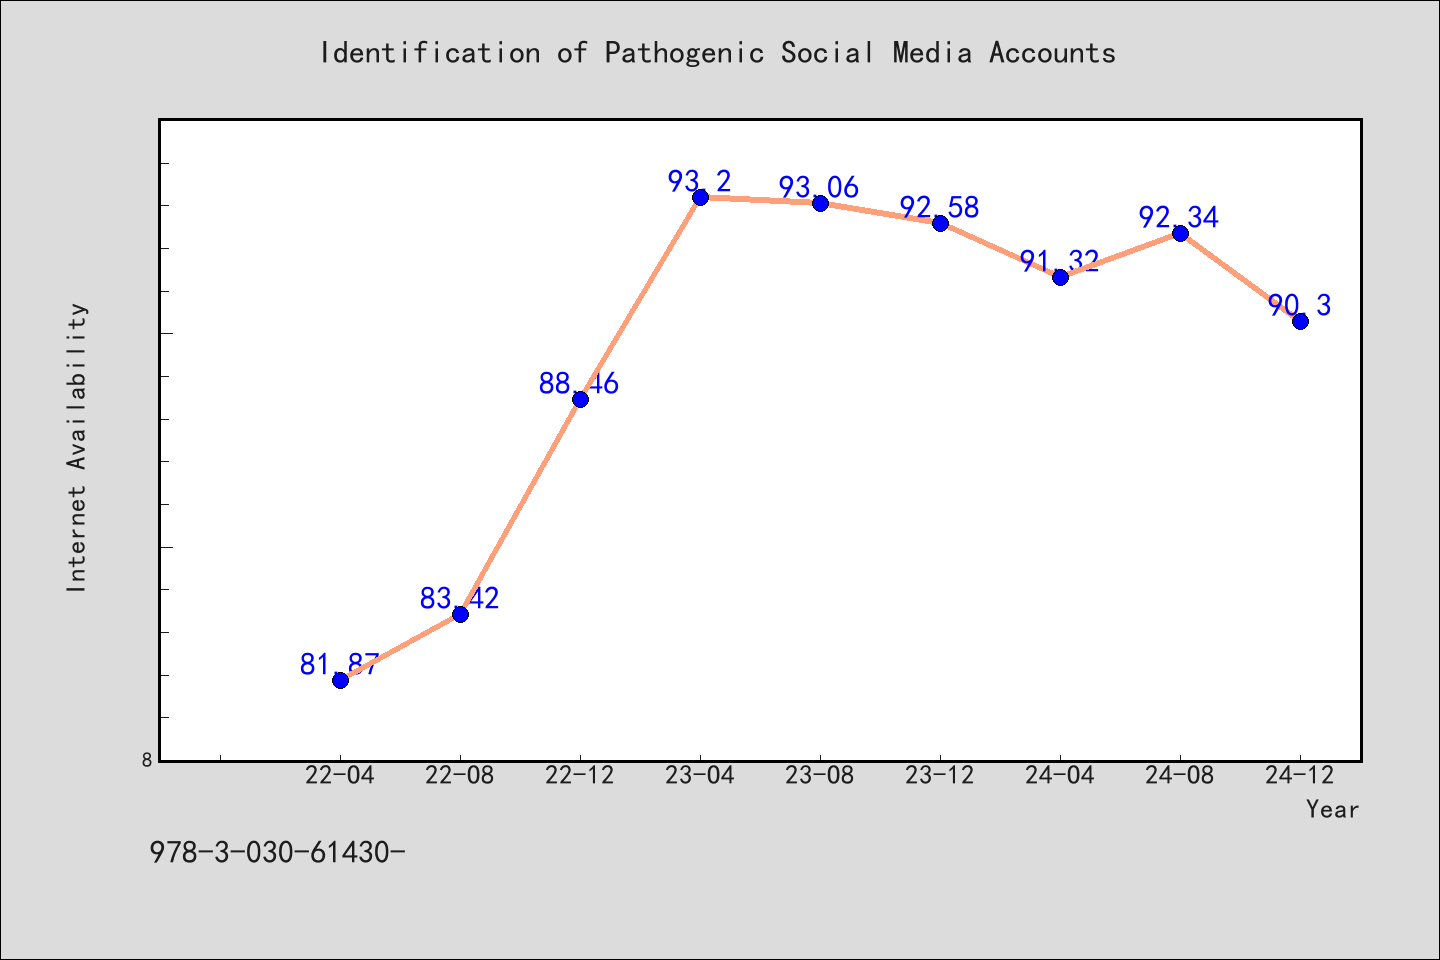Click the 23-08 x-axis tick label
The width and height of the screenshot is (1440, 960).
click(820, 776)
